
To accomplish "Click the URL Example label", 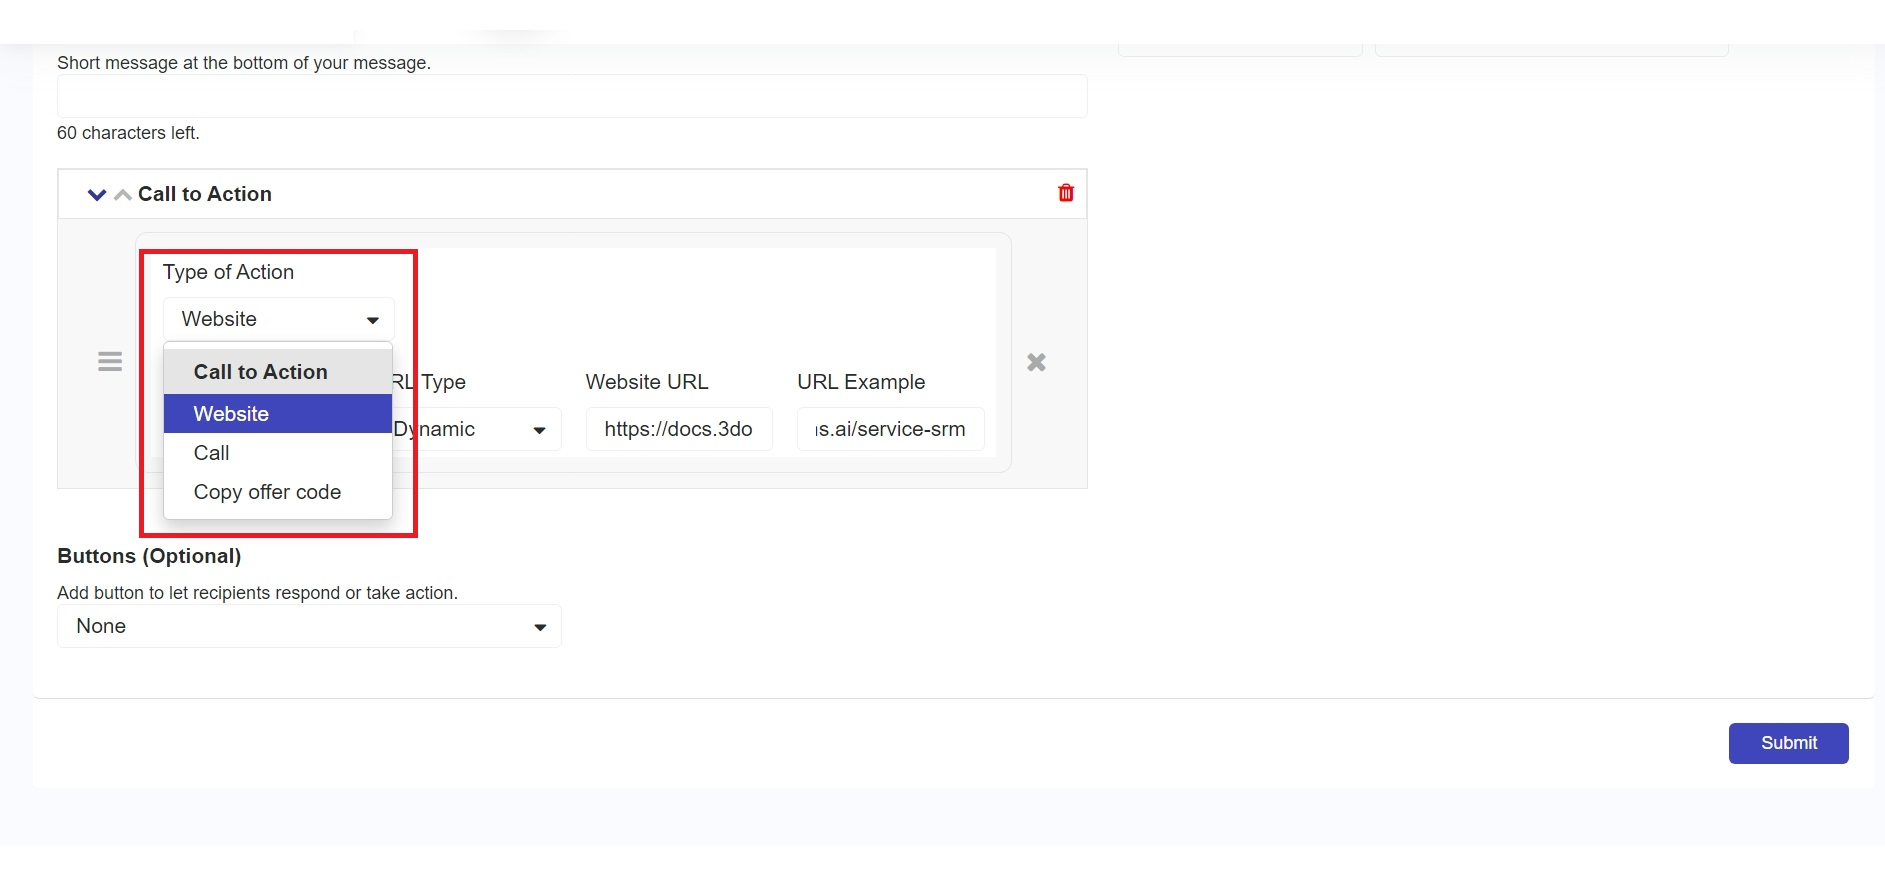I will point(860,382).
